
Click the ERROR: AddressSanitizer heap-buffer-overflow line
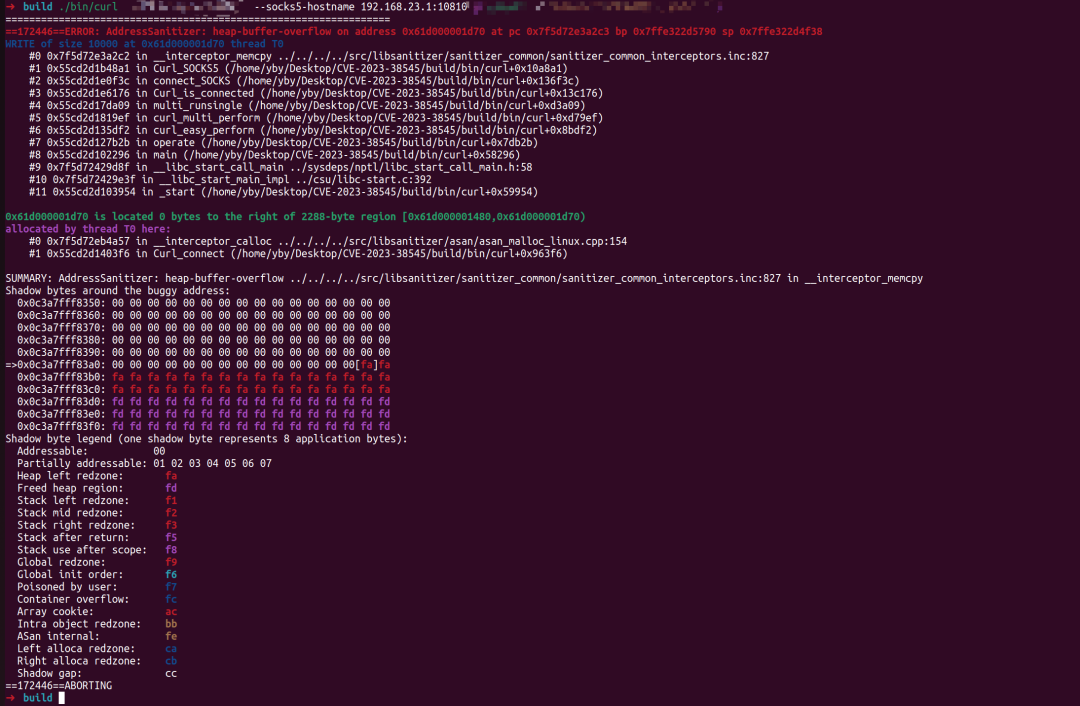(413, 32)
